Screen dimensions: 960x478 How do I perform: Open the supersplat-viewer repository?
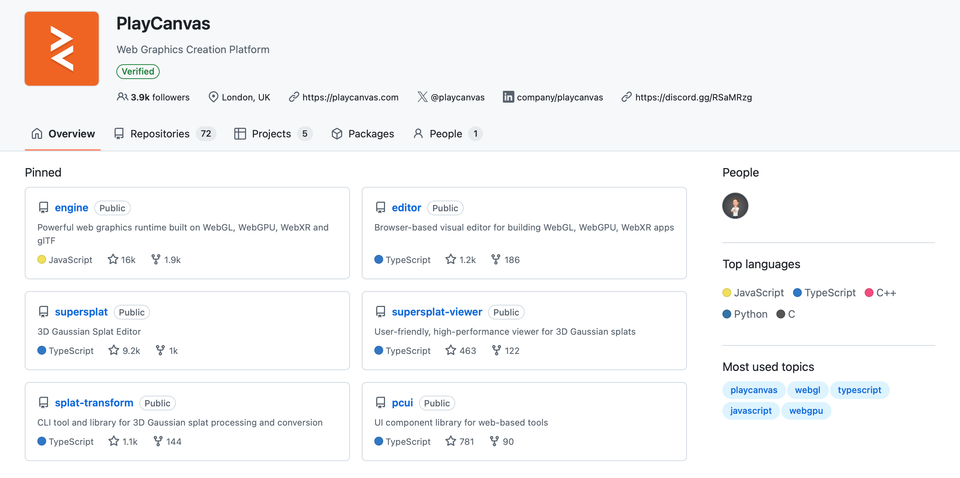tap(437, 312)
